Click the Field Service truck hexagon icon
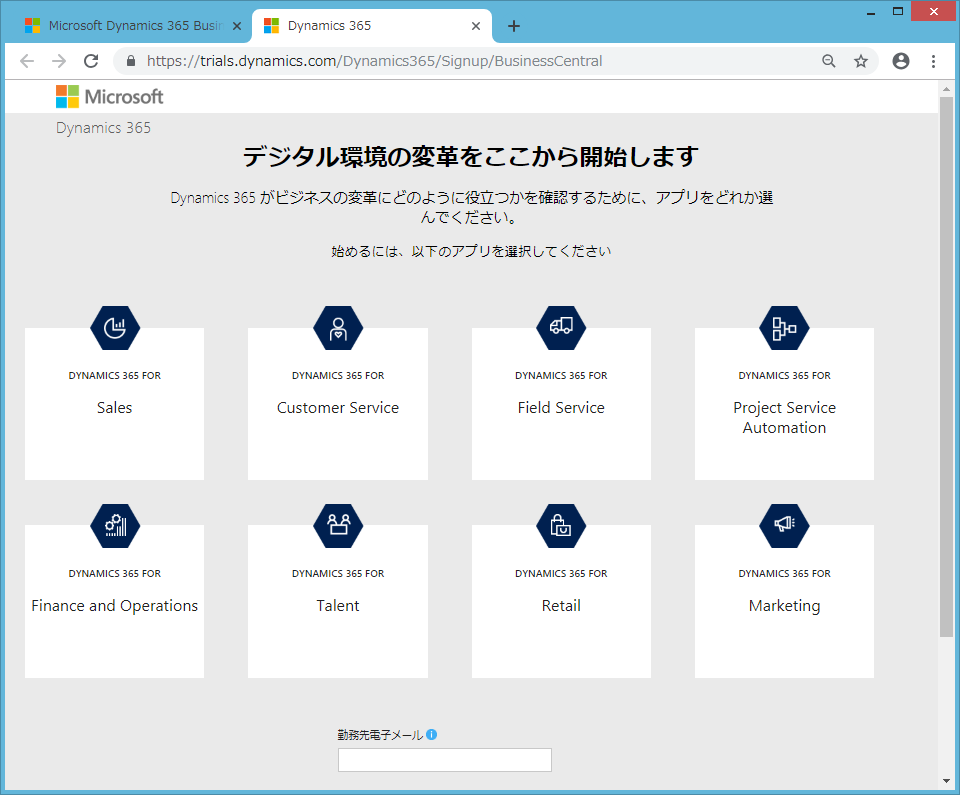The image size is (960, 795). pyautogui.click(x=561, y=328)
